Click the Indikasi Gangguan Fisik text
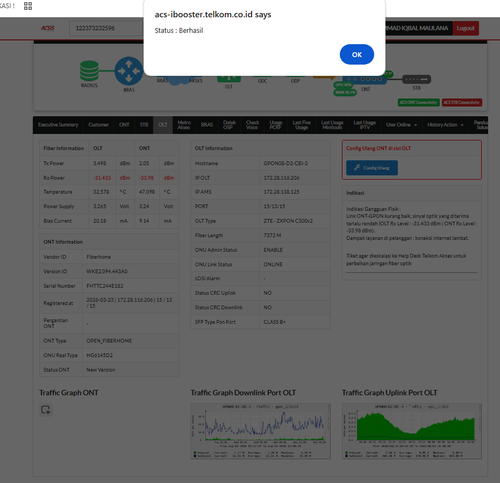Viewport: 500px width, 483px height. click(373, 209)
